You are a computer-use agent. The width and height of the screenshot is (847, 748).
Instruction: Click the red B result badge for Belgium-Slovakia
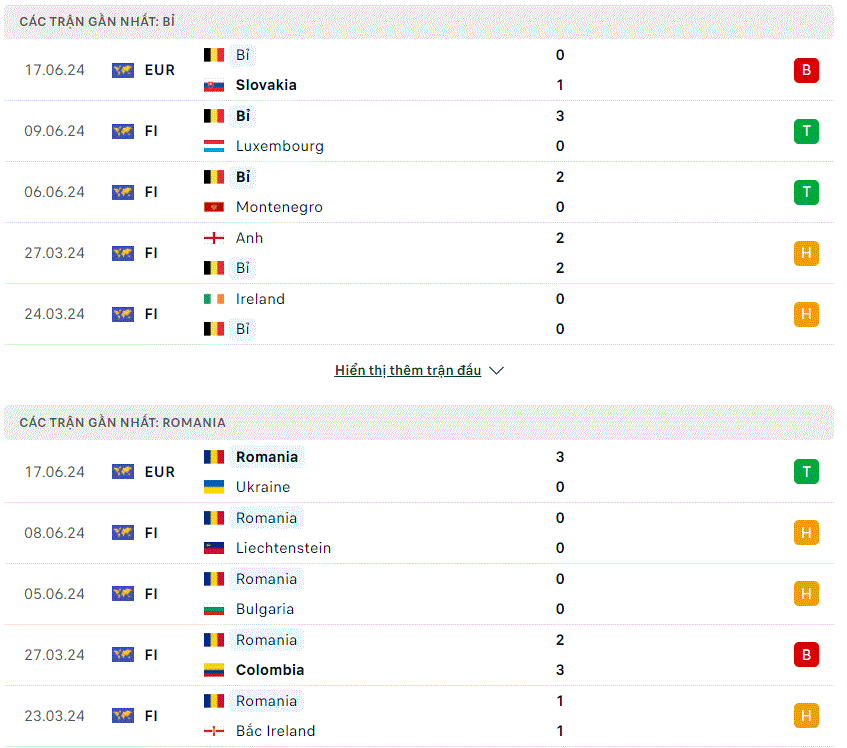pos(806,70)
